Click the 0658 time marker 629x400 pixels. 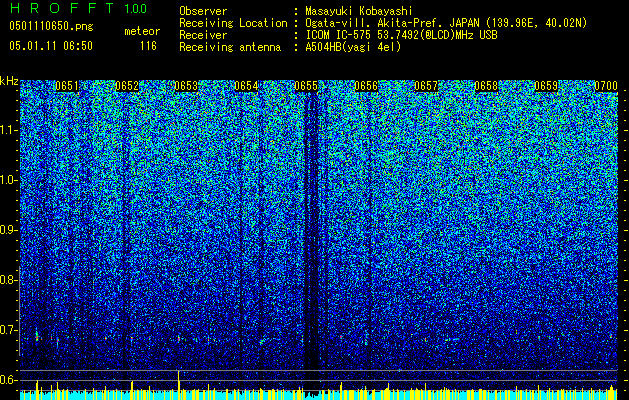pos(486,86)
